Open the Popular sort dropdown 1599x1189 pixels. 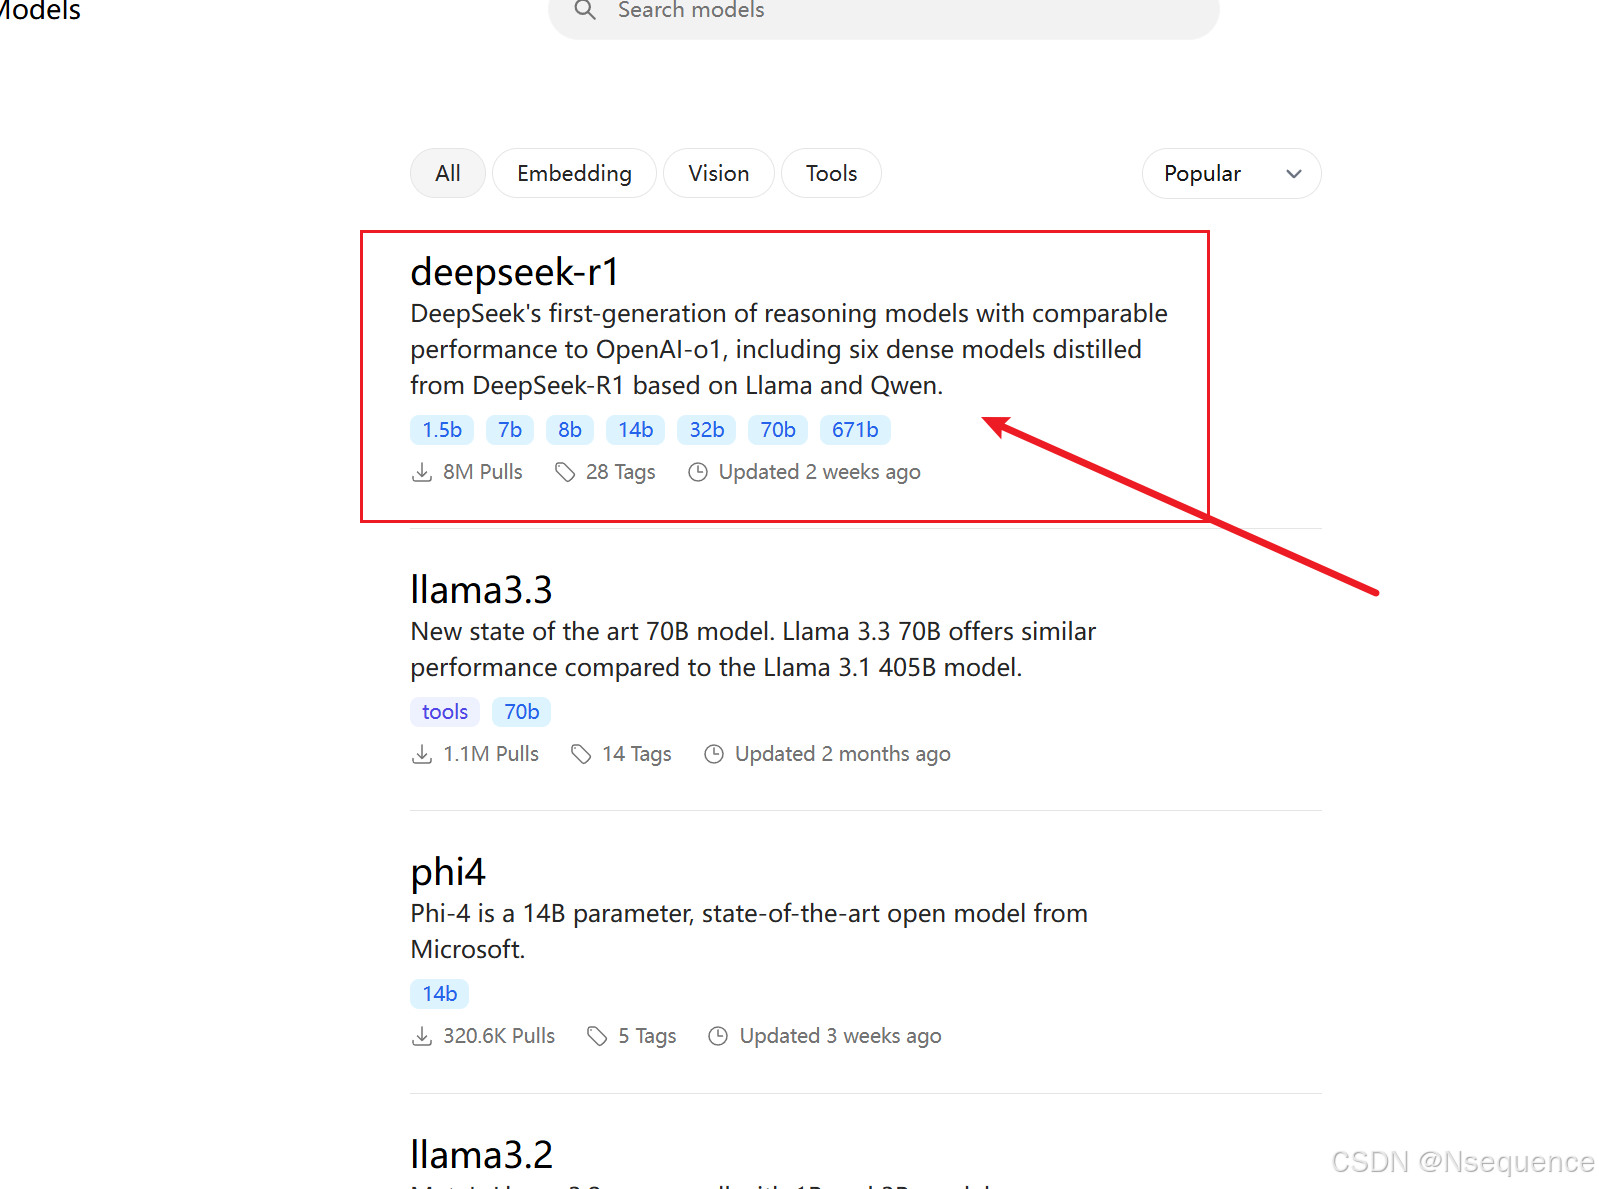[x=1231, y=173]
